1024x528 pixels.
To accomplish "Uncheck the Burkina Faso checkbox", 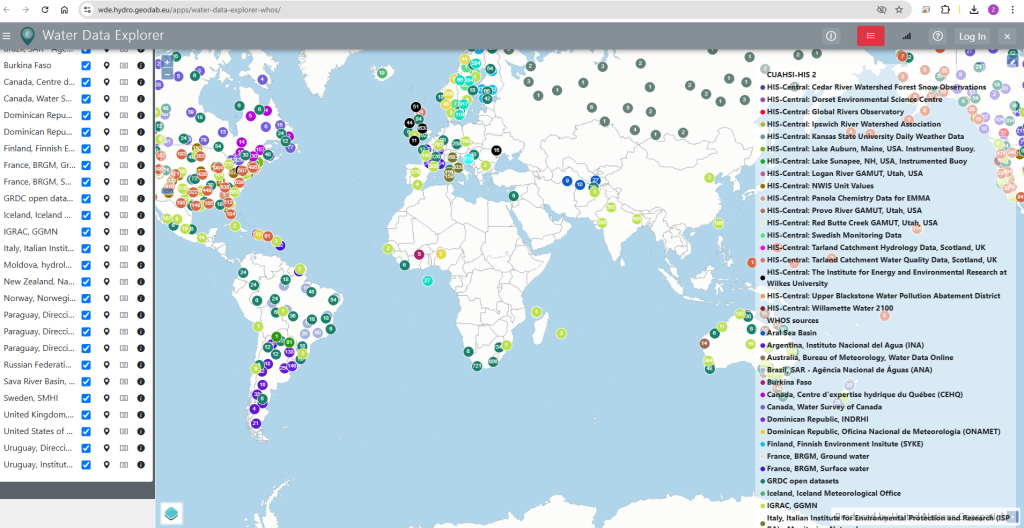I will pos(86,65).
